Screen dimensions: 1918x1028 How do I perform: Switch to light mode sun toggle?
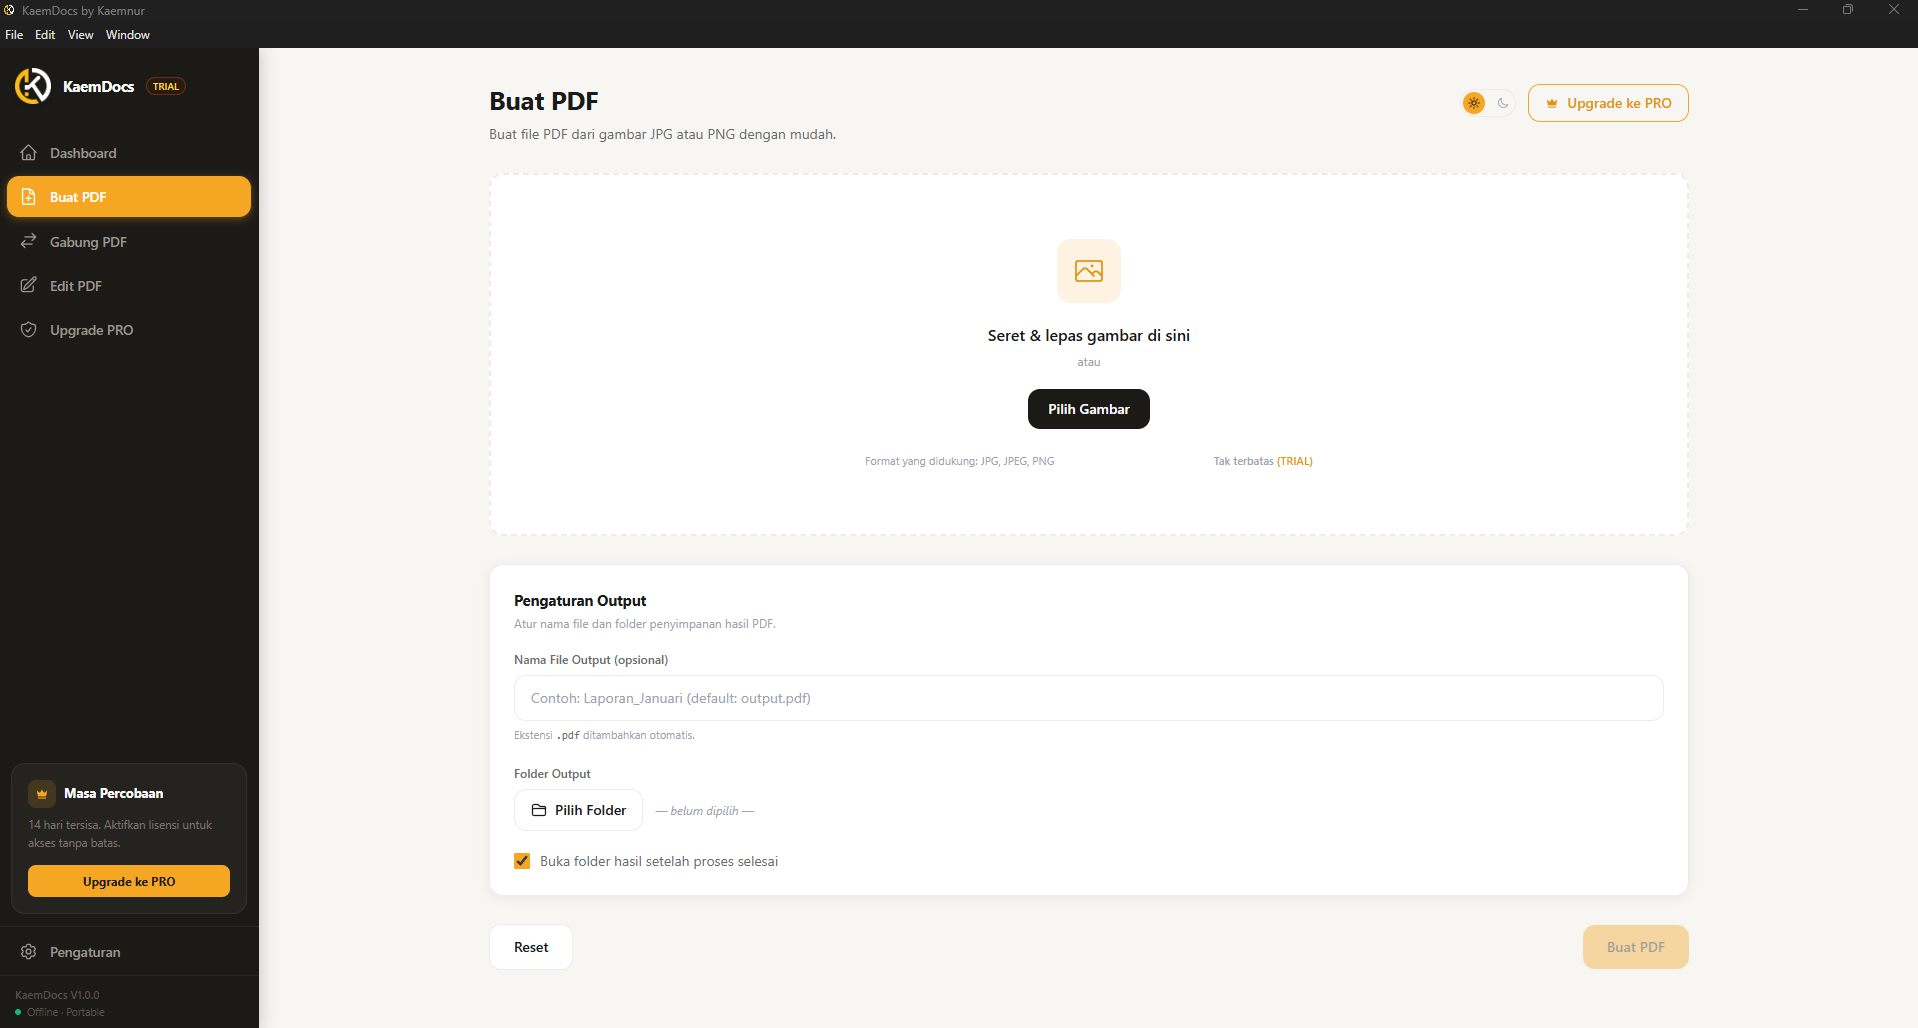coord(1474,103)
